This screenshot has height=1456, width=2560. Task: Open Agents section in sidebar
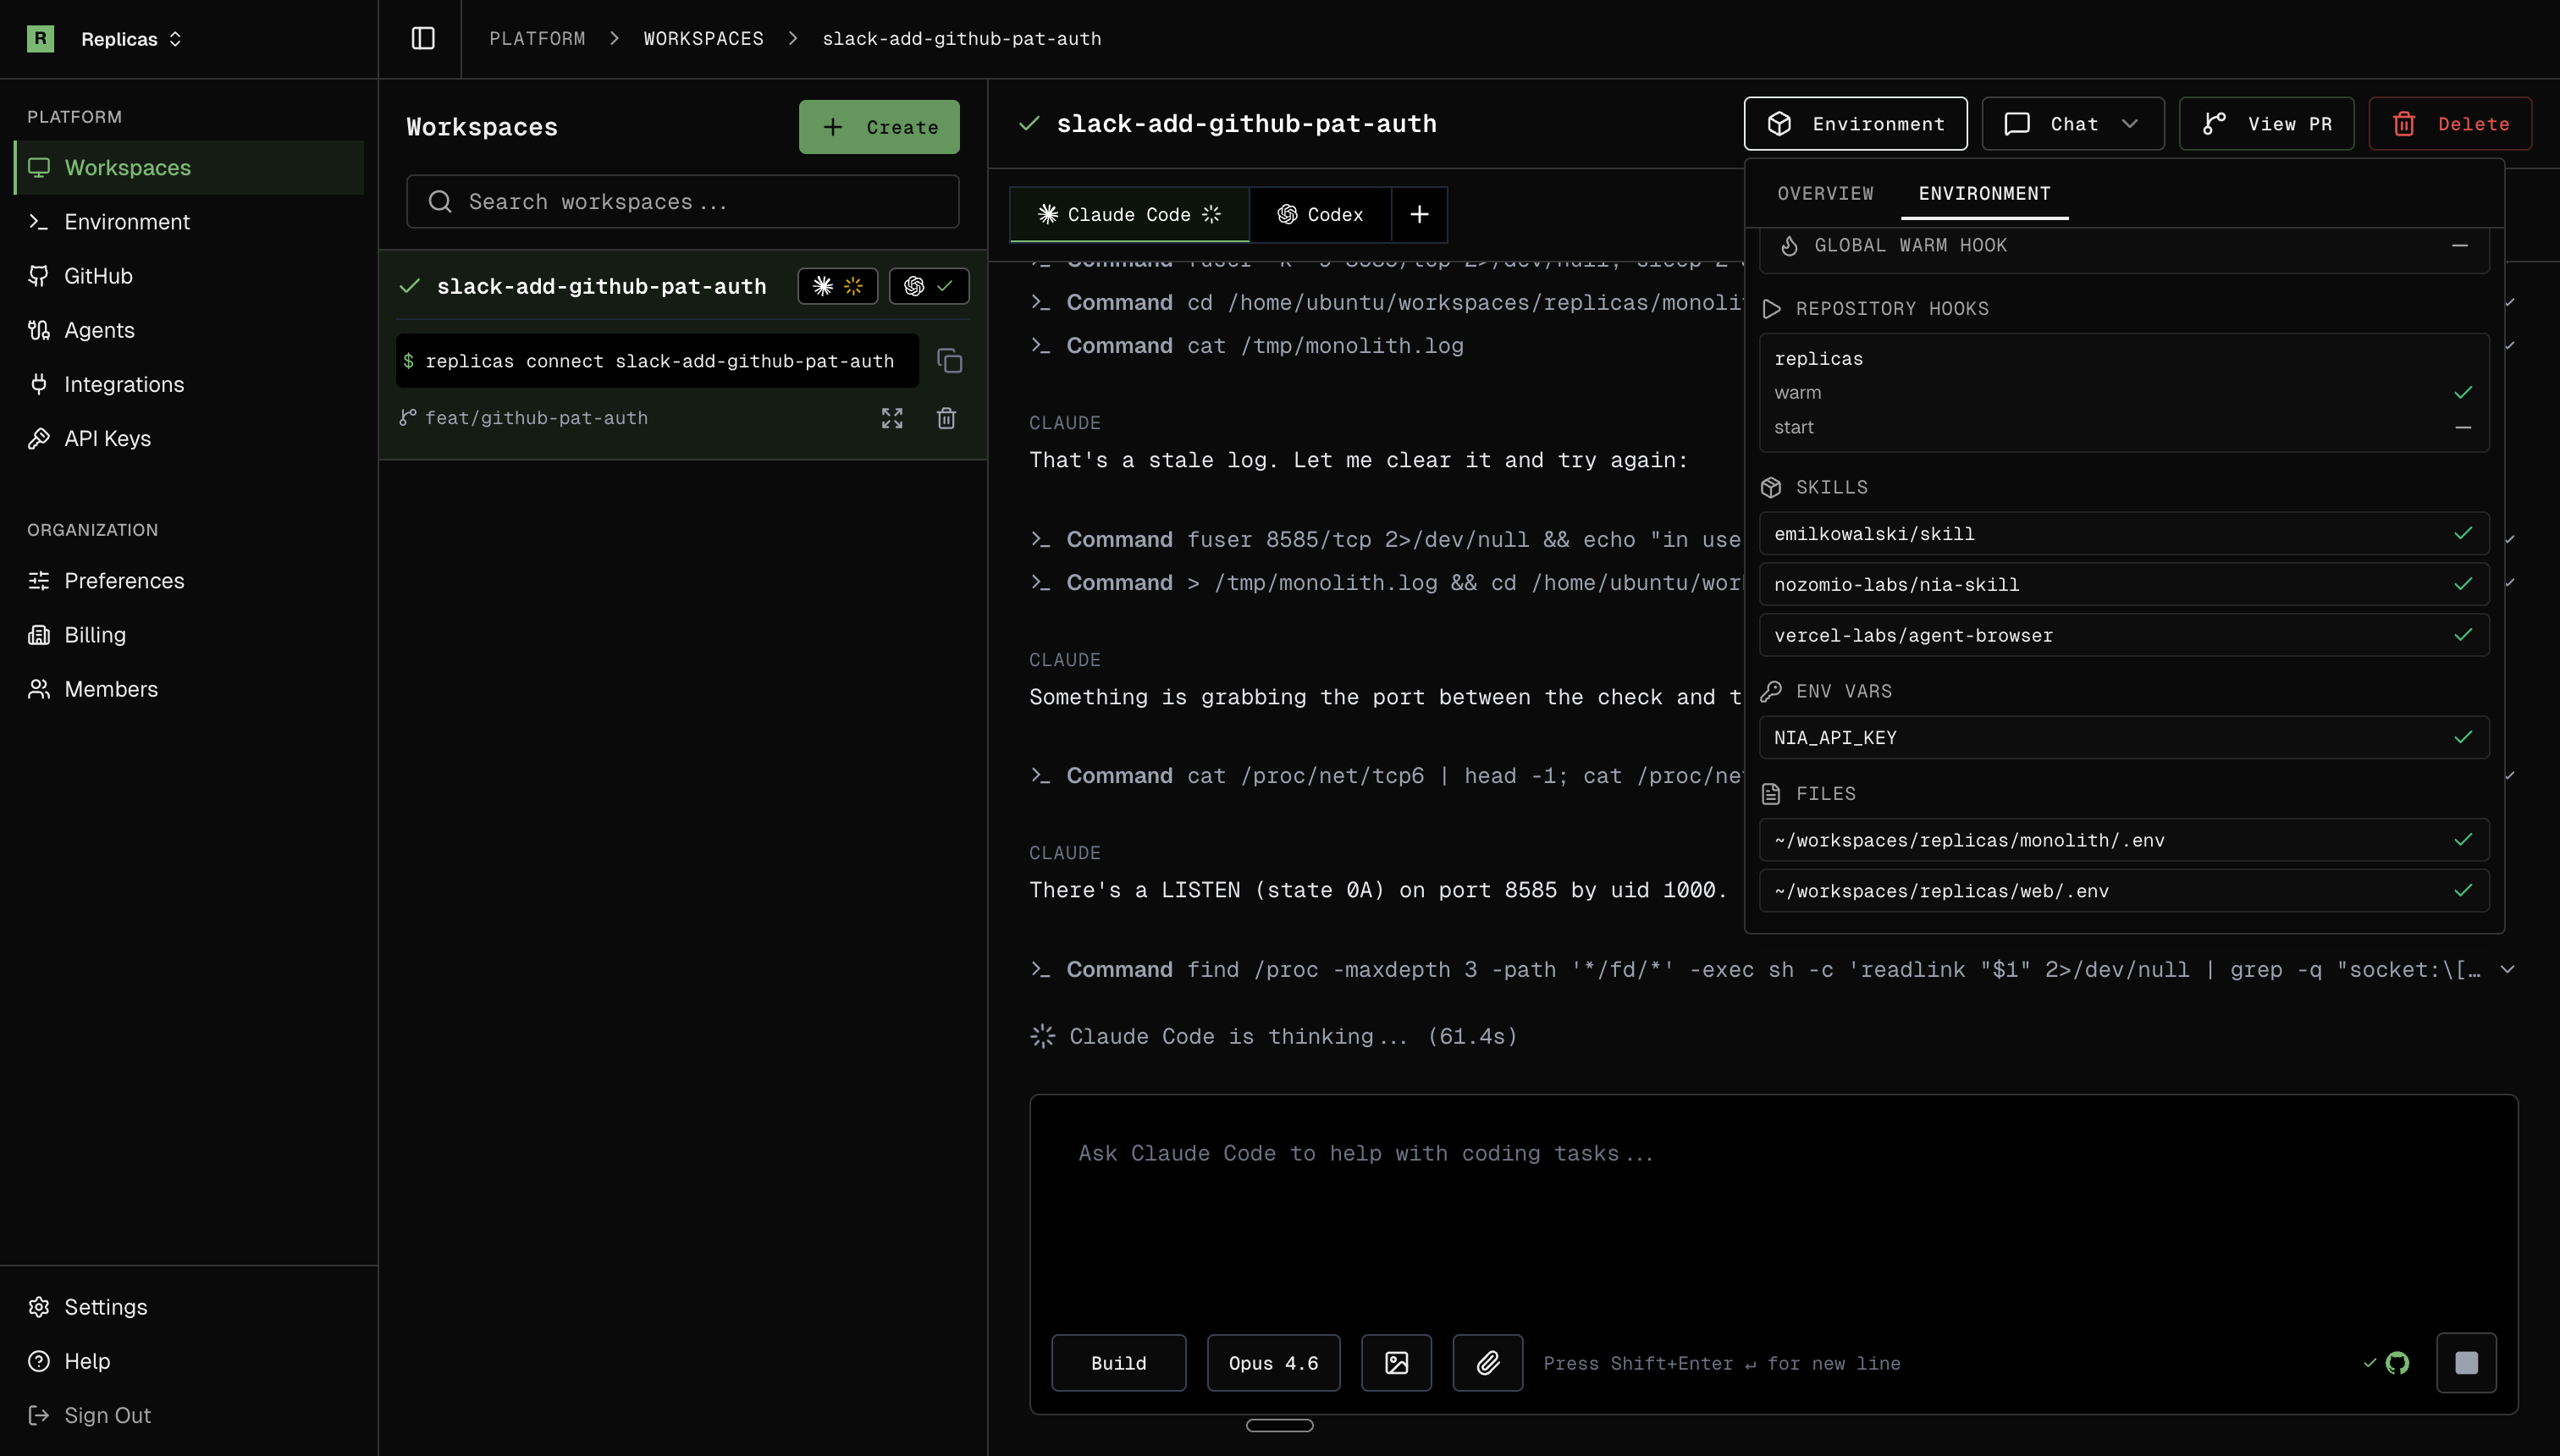click(189, 330)
